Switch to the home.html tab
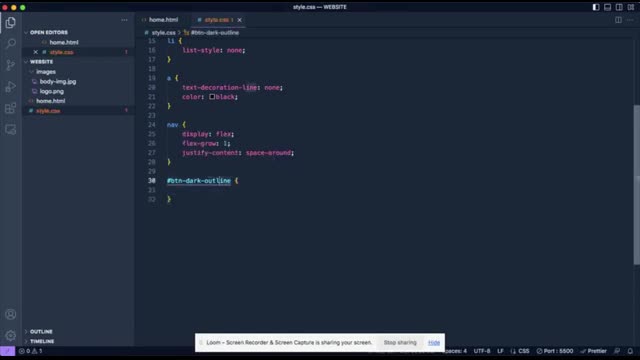640x360 pixels. [x=163, y=20]
